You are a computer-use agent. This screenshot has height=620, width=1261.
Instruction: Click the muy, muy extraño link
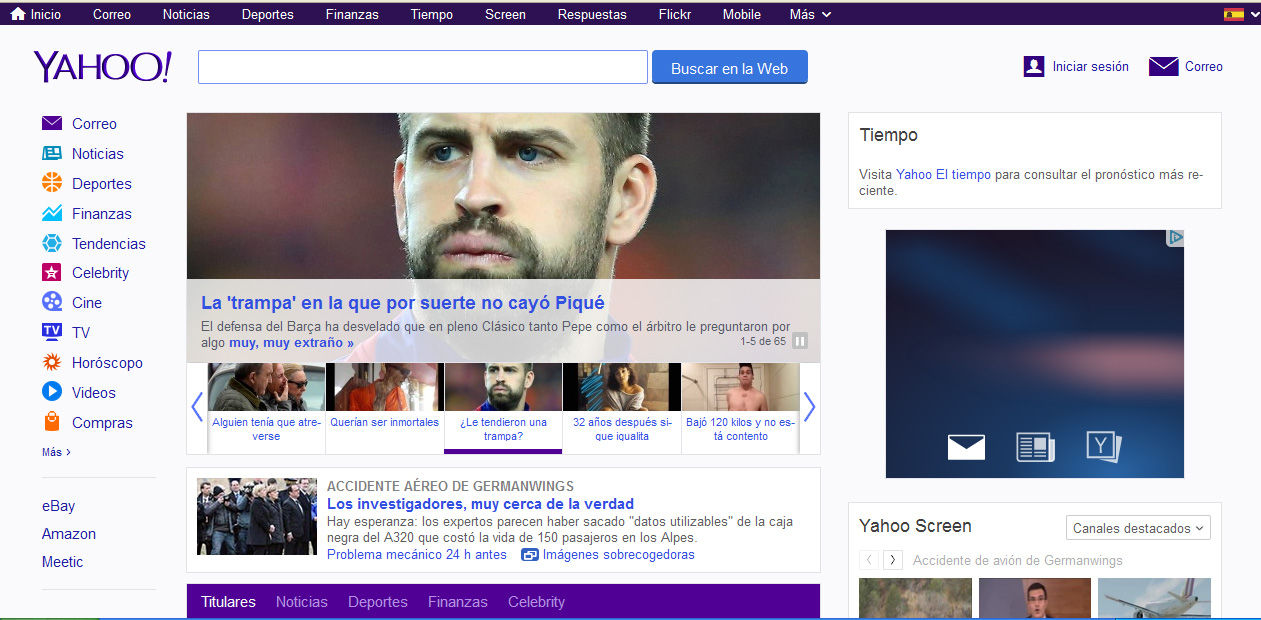(x=291, y=343)
